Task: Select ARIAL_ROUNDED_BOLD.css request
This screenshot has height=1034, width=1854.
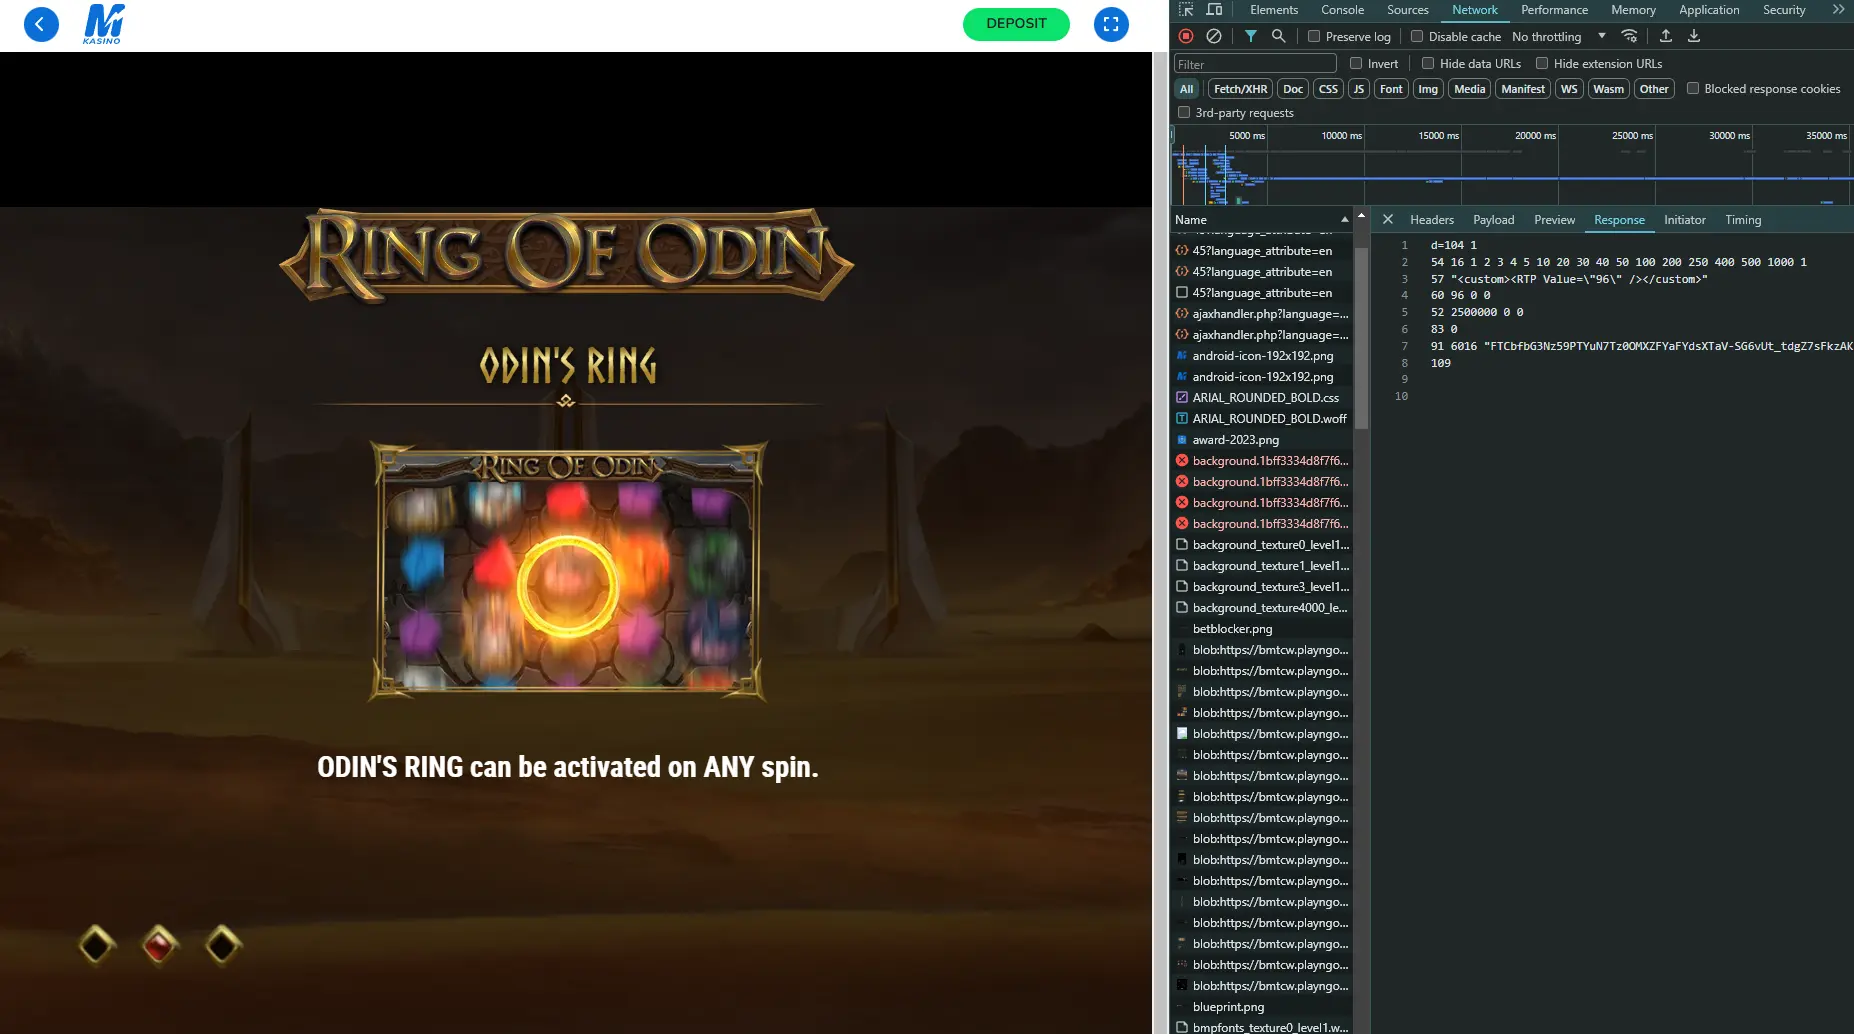Action: click(1261, 398)
